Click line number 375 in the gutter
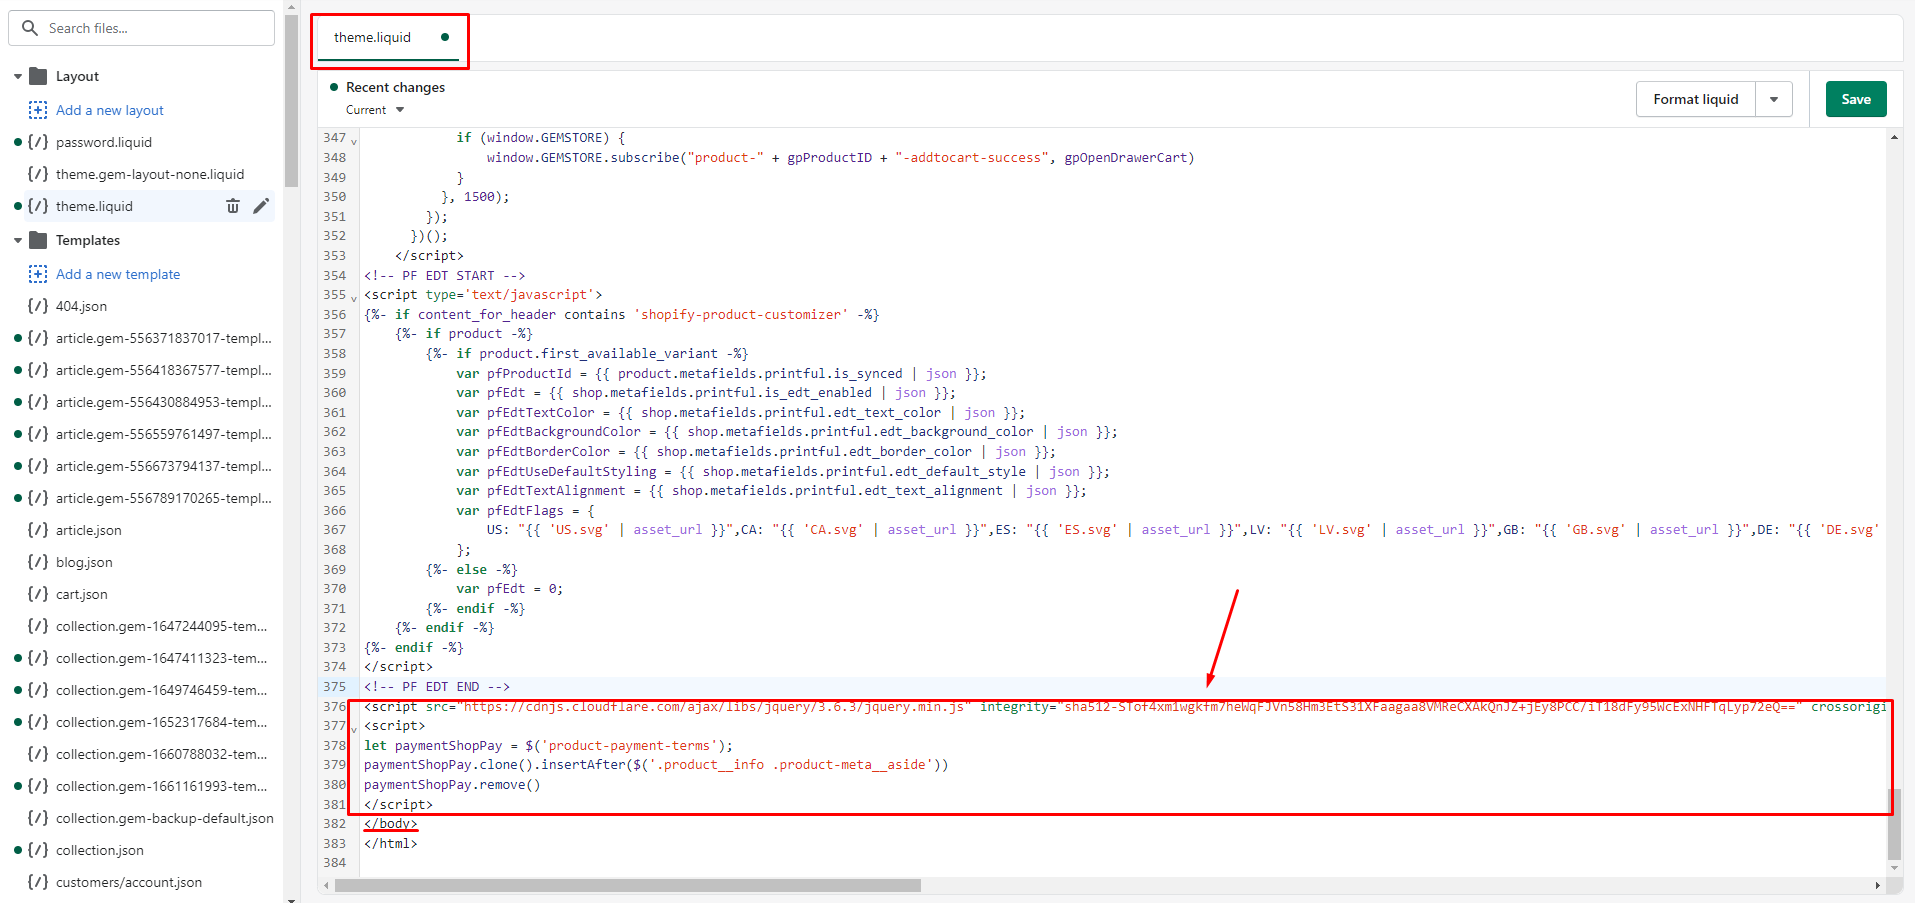The height and width of the screenshot is (903, 1915). coord(334,687)
